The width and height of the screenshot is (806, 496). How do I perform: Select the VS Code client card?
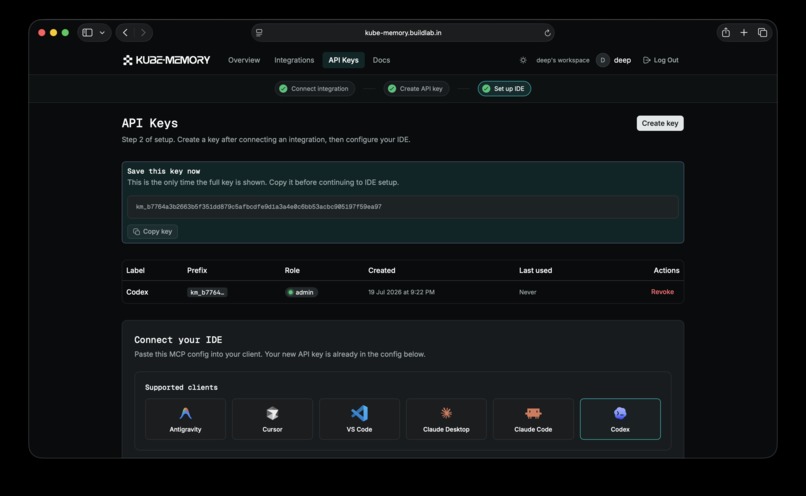pyautogui.click(x=359, y=419)
